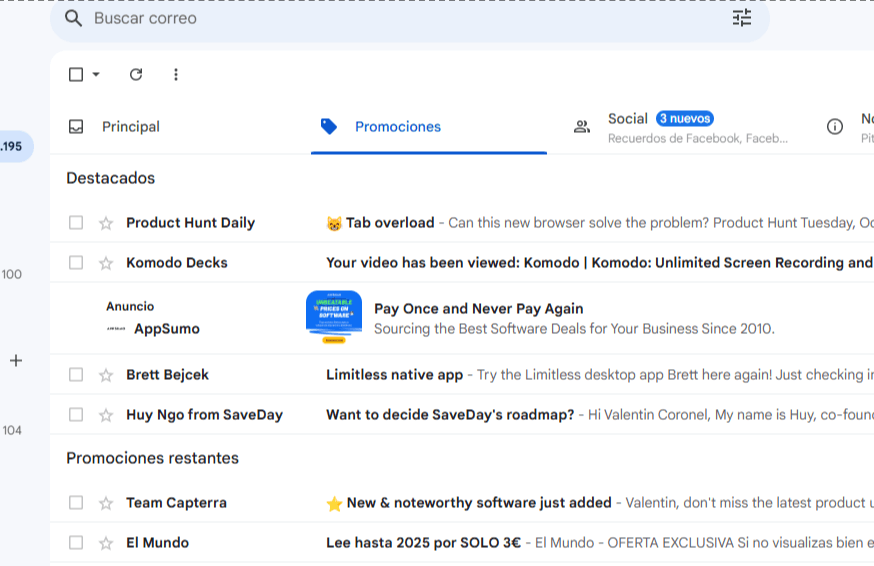This screenshot has width=874, height=566.
Task: Open search filter options icon
Action: click(x=741, y=18)
